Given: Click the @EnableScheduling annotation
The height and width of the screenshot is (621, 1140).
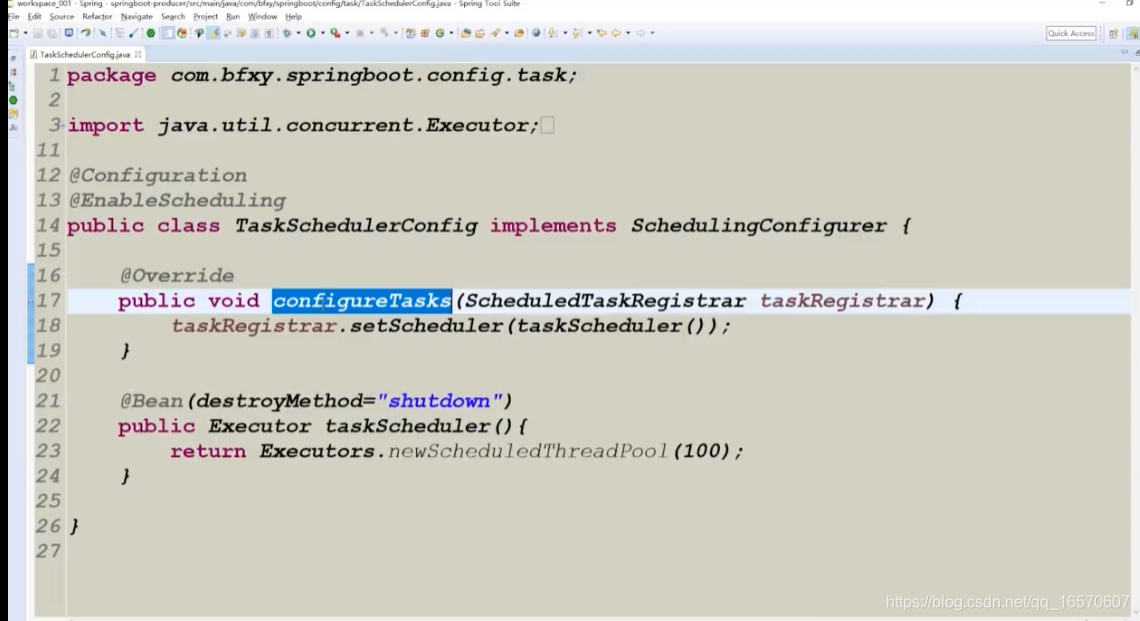Looking at the screenshot, I should [x=177, y=201].
